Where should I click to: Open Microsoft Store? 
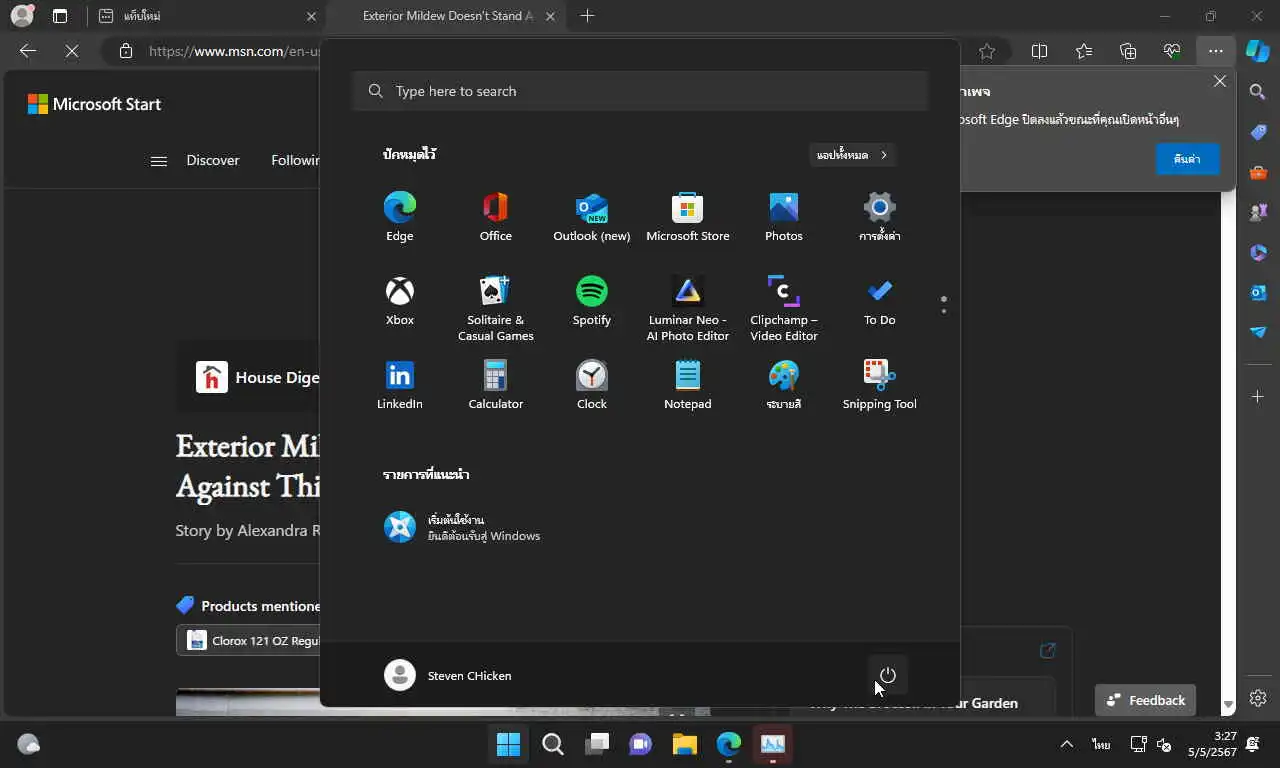(x=687, y=217)
